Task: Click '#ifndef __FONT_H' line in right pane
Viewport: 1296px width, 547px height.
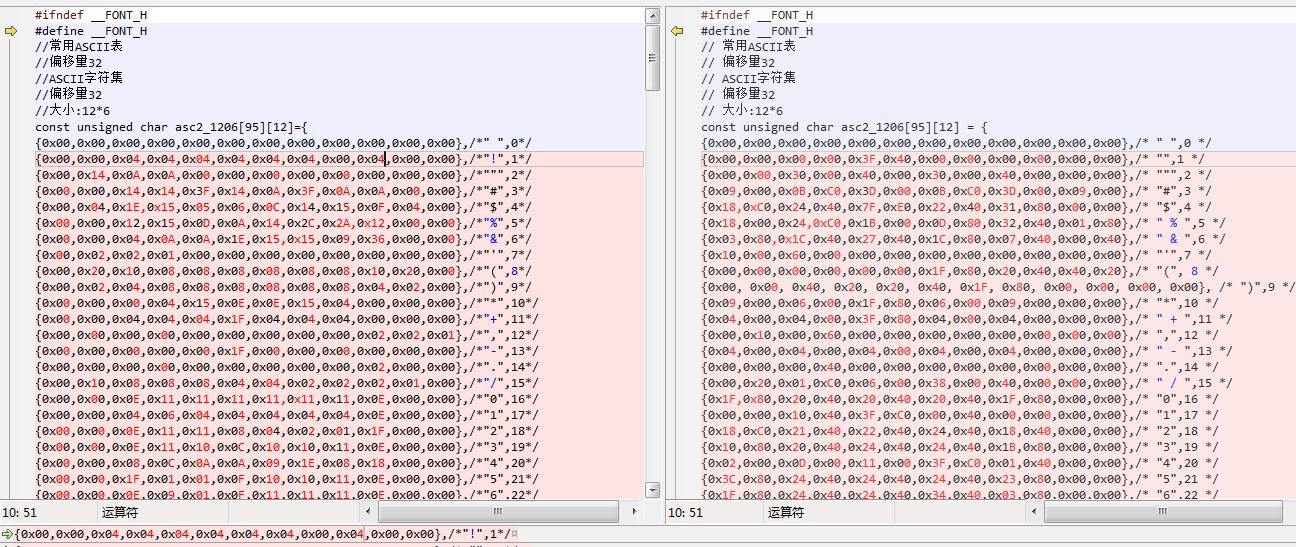Action: tap(757, 15)
